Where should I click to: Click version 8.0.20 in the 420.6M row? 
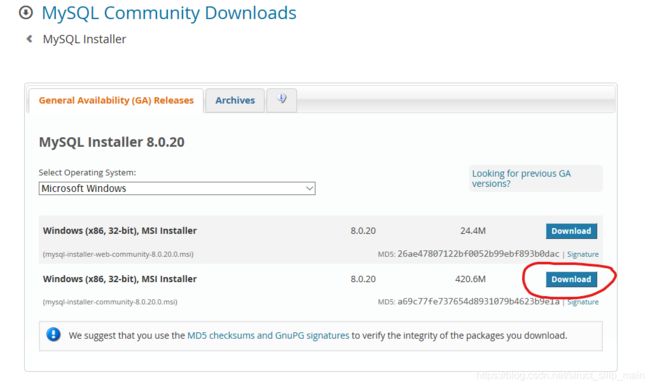click(x=363, y=279)
